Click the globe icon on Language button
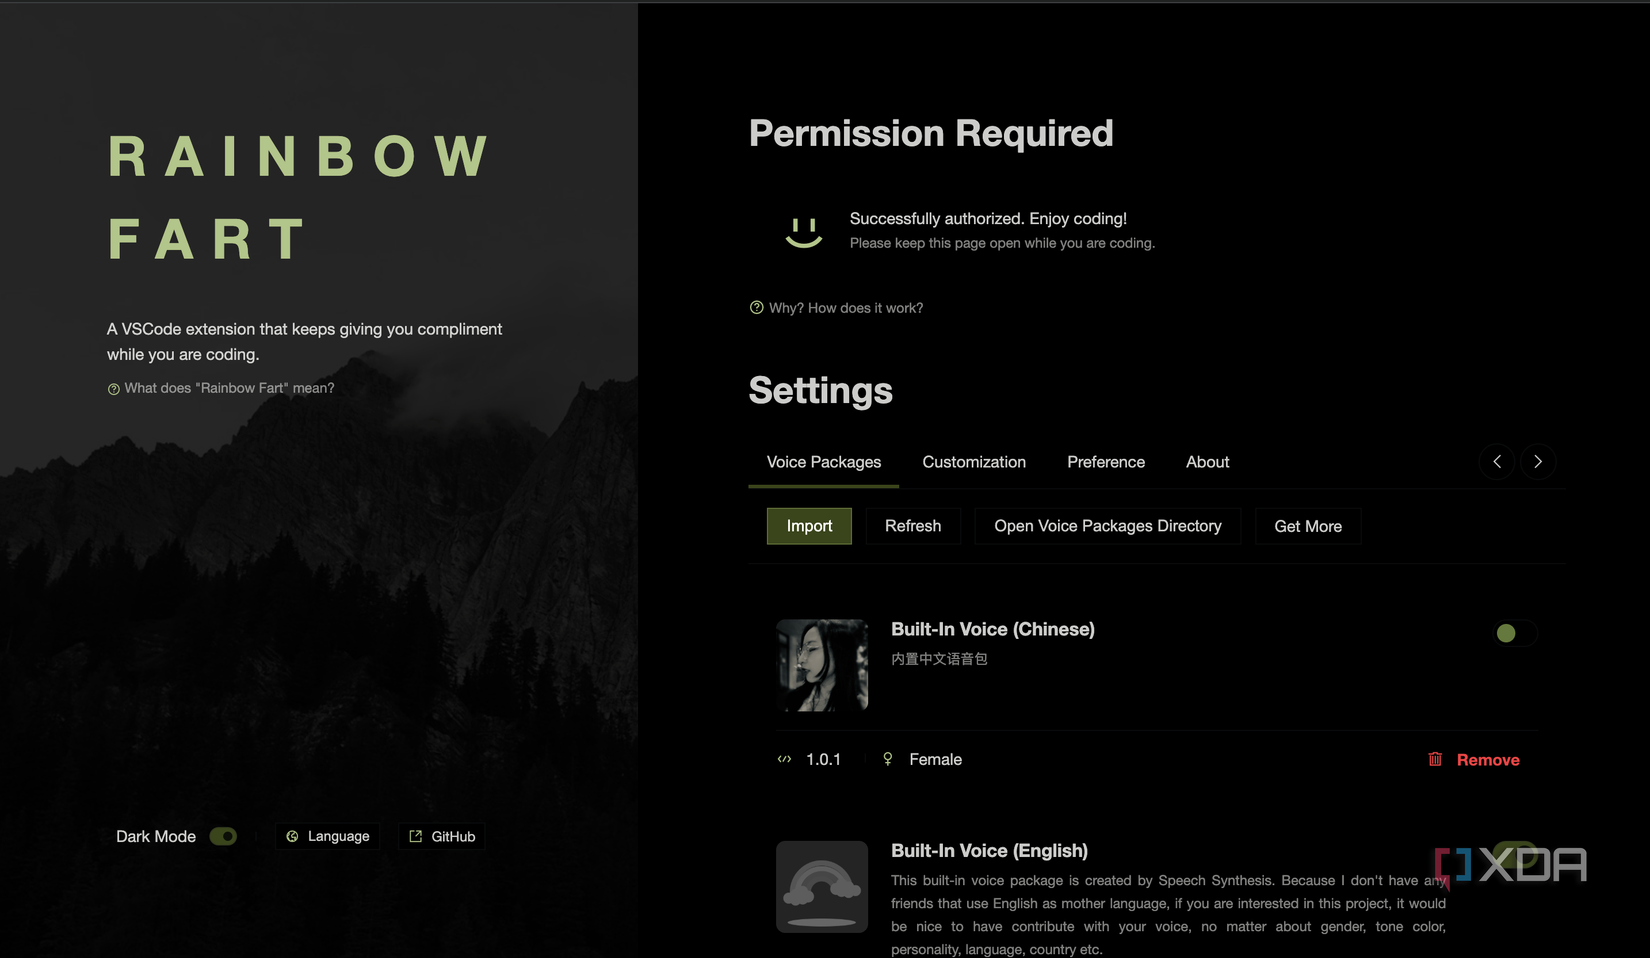Screen dimensions: 1650x958 click(x=292, y=837)
